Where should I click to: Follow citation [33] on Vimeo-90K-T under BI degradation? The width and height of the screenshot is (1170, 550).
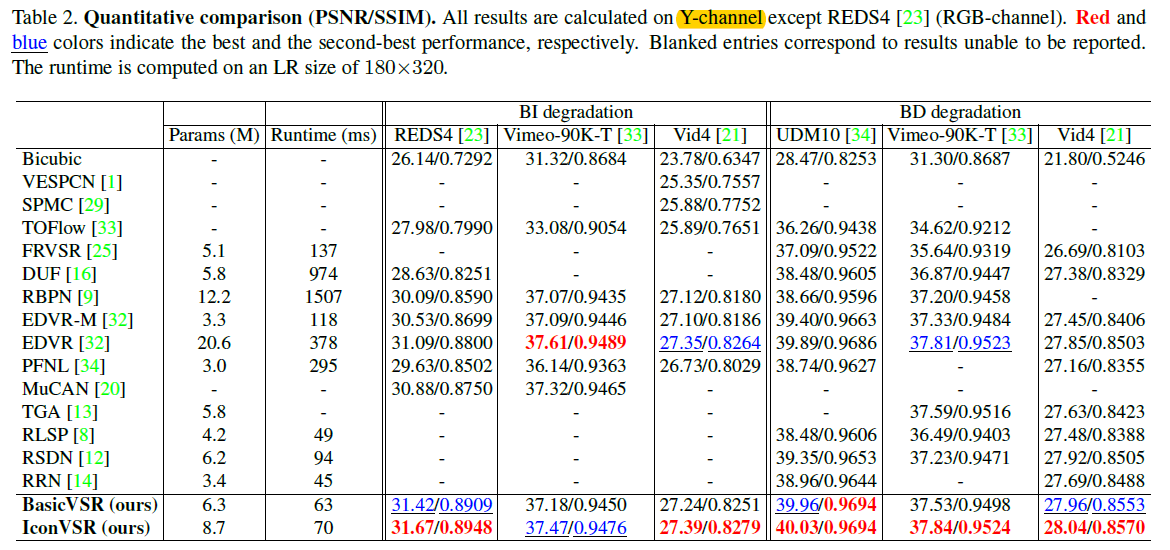coord(631,136)
